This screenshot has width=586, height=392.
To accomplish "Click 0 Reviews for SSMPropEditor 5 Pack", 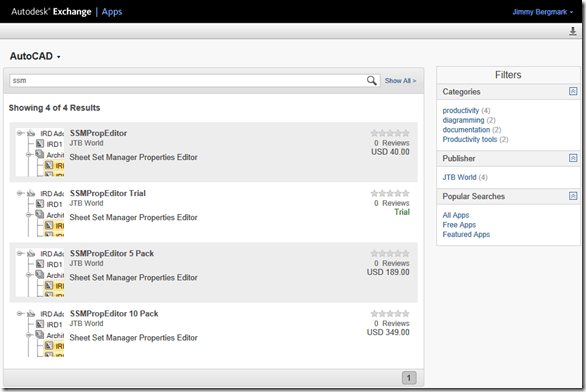I will (392, 263).
